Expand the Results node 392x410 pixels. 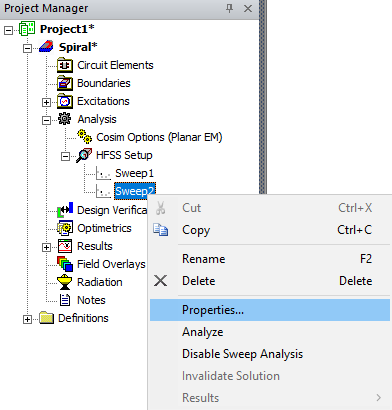pyautogui.click(x=46, y=247)
